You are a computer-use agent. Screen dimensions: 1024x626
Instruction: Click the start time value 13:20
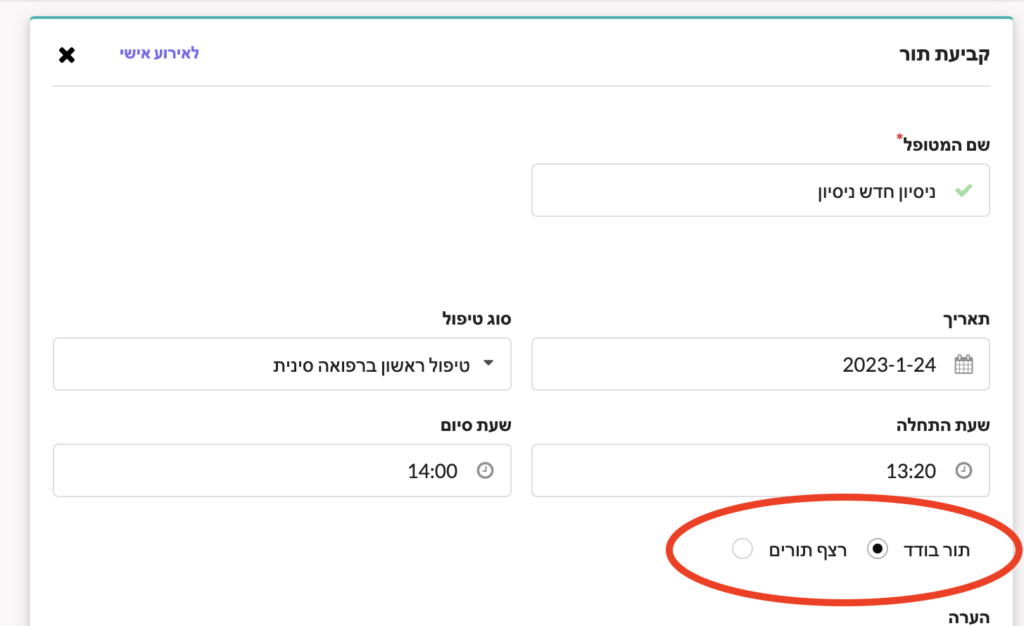click(910, 471)
